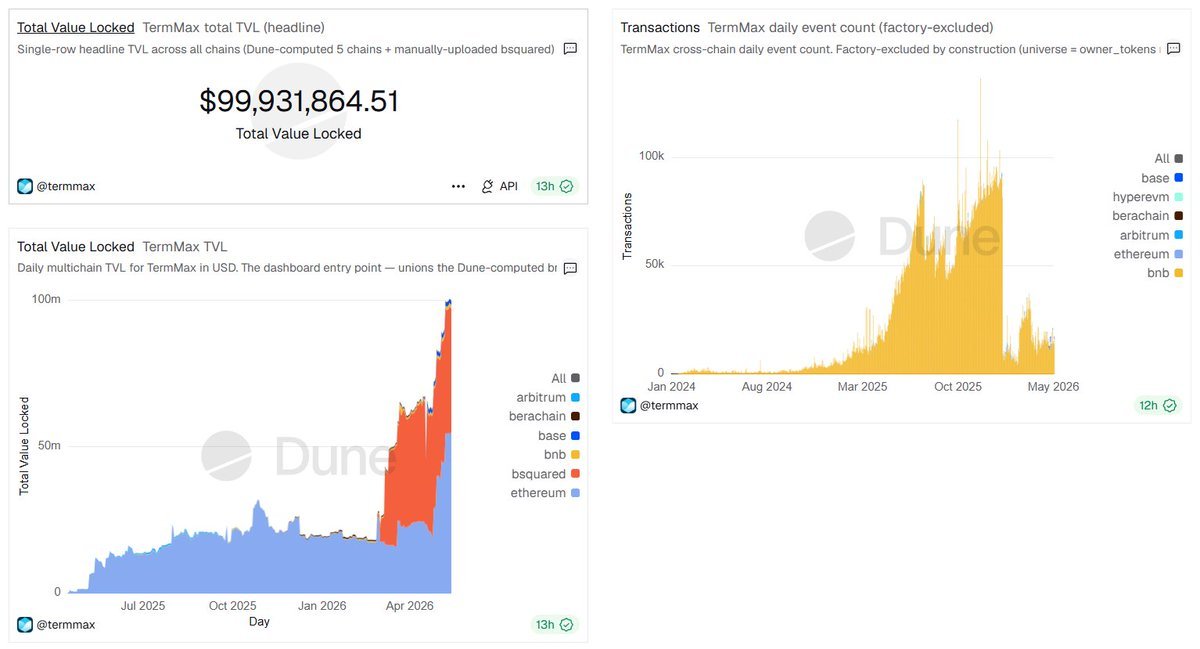Screen dimensions: 1200x649
Task: Open Total Value Locked title of TermMax TVL chart
Action: pos(76,247)
